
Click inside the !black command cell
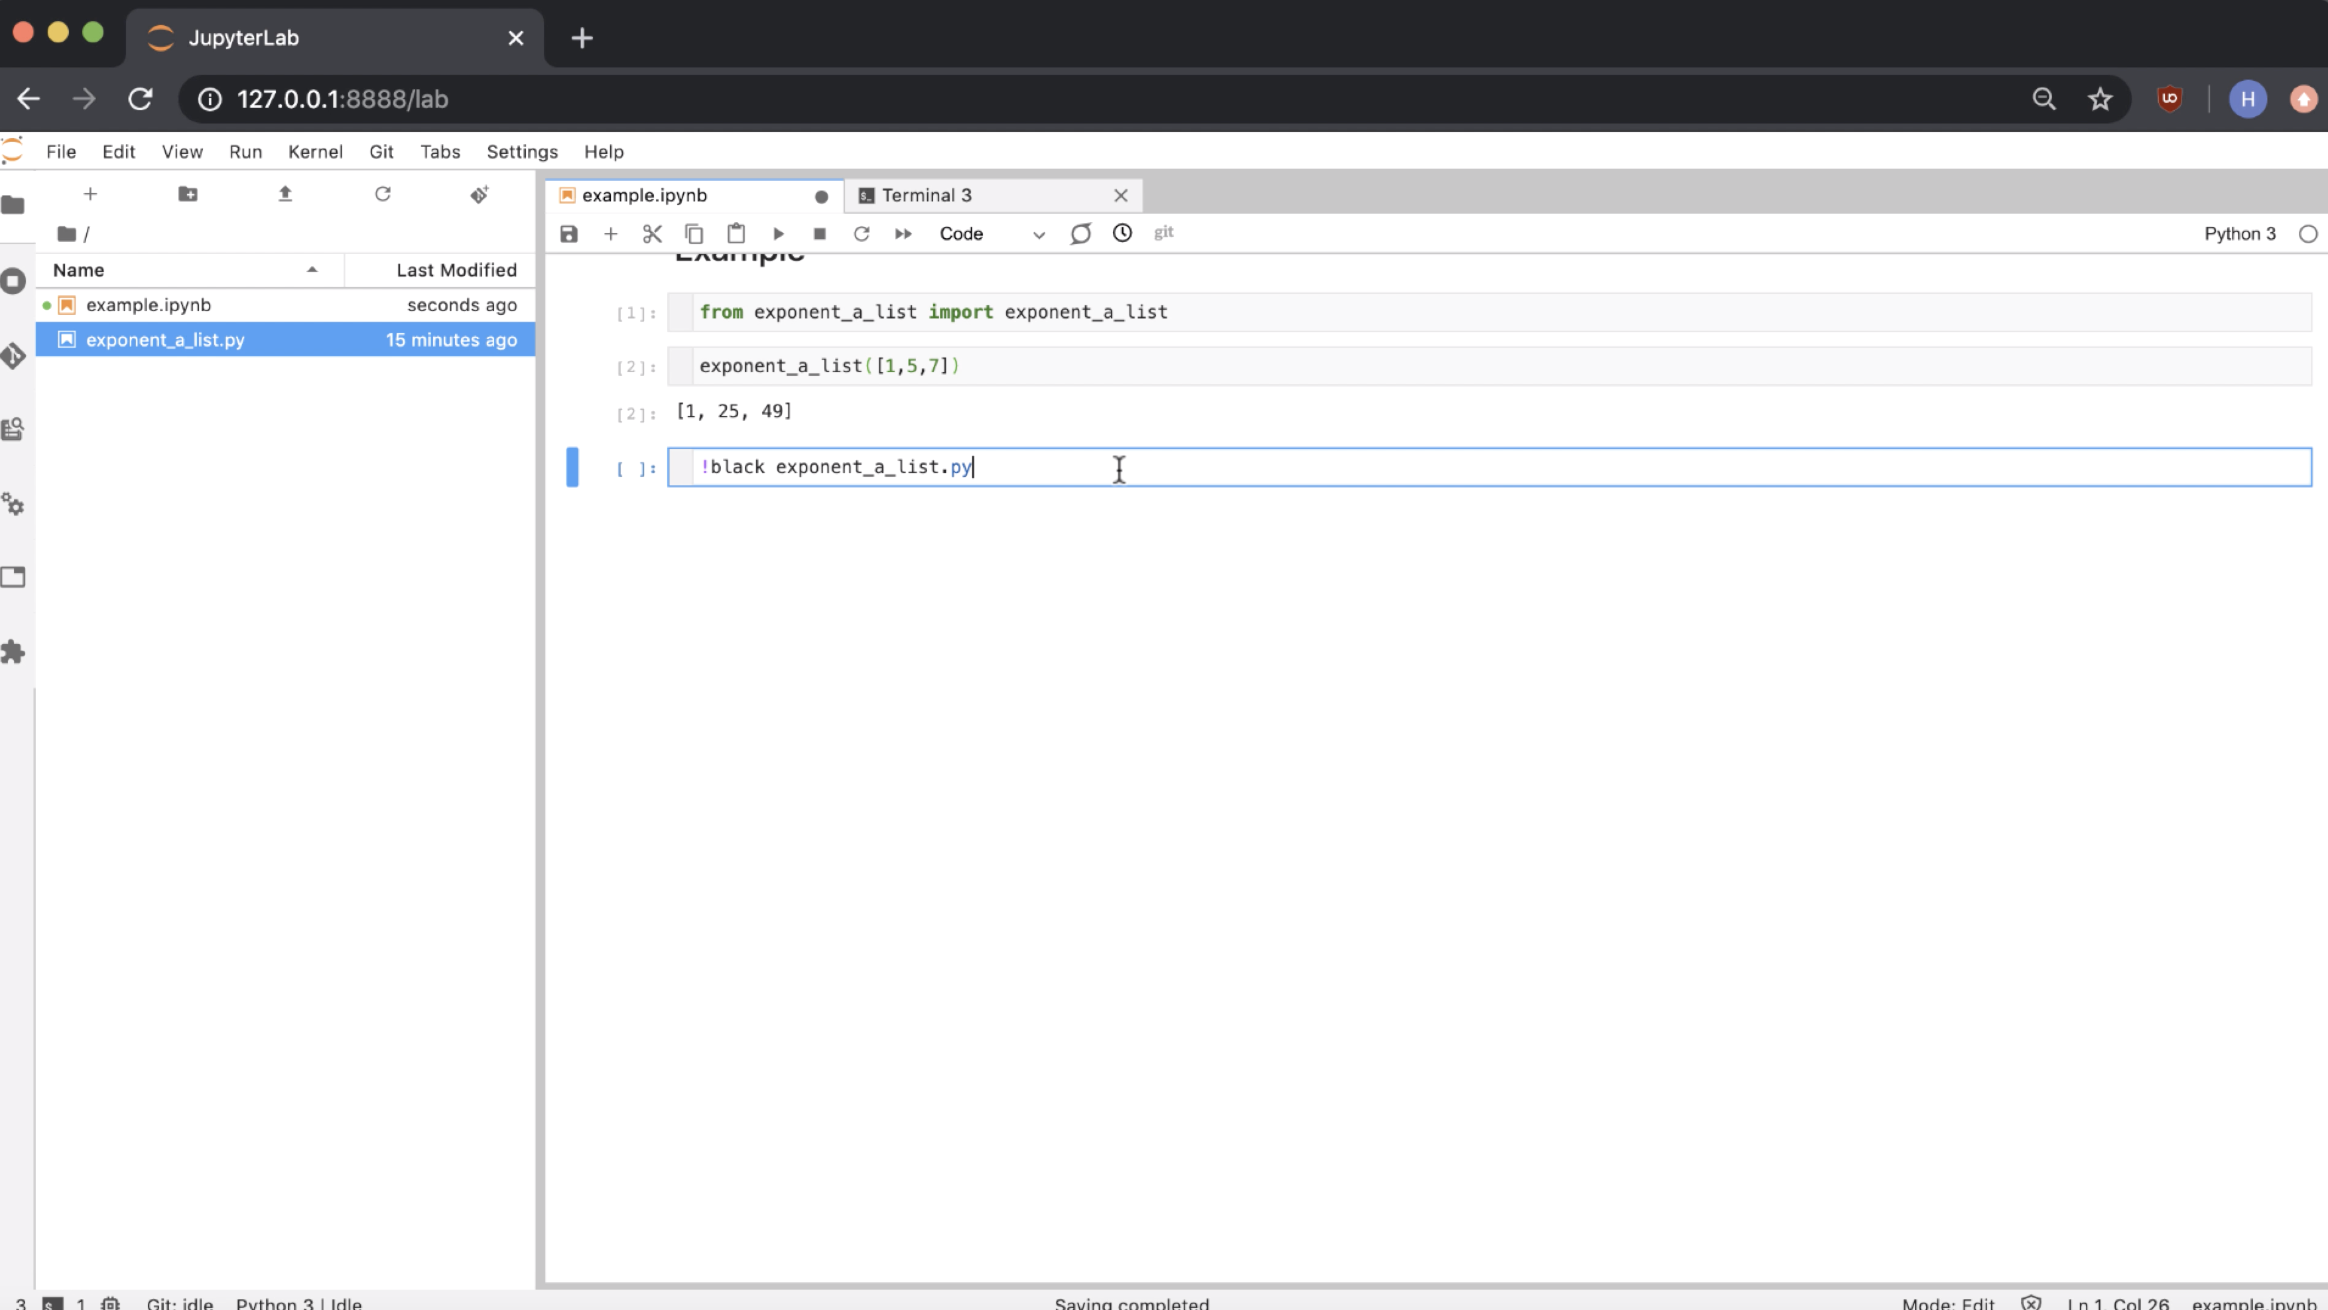click(1400, 467)
